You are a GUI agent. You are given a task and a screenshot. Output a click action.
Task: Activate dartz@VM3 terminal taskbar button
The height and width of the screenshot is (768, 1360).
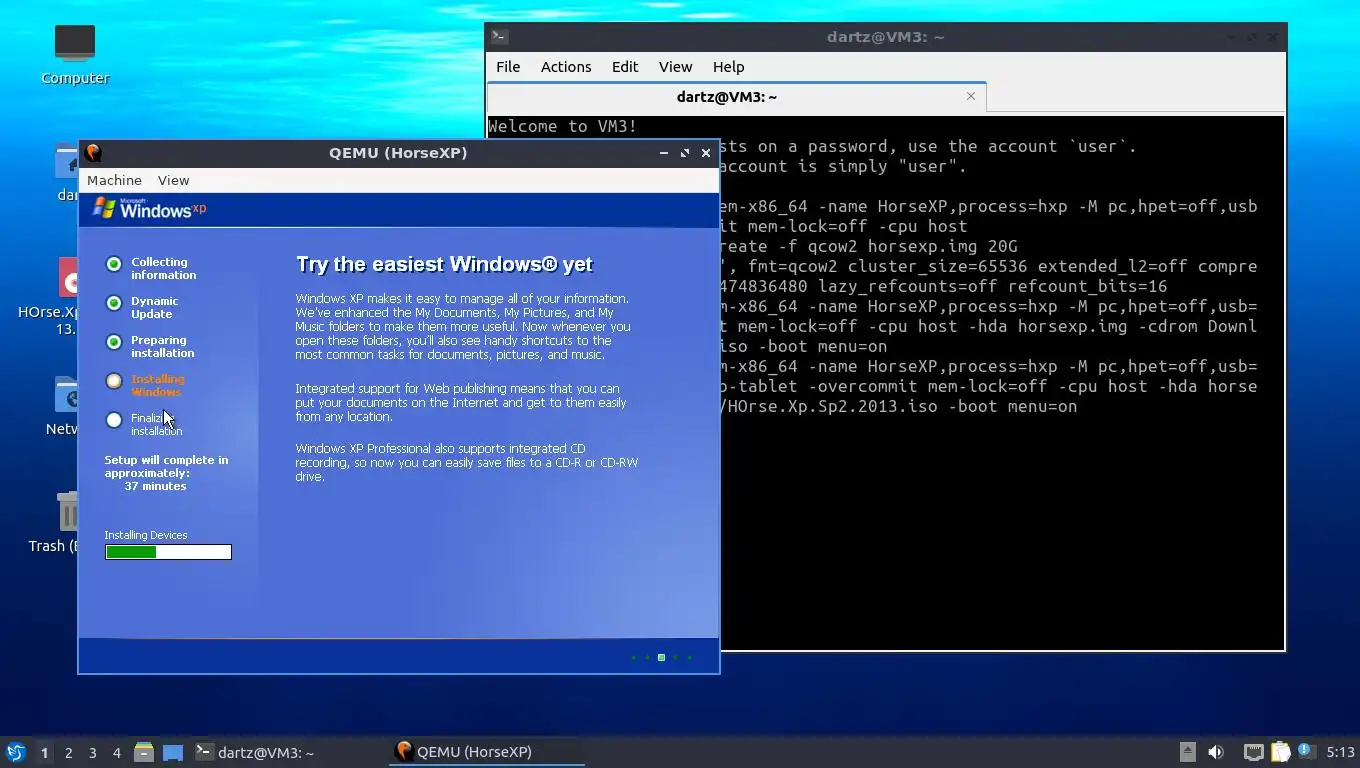[x=288, y=752]
